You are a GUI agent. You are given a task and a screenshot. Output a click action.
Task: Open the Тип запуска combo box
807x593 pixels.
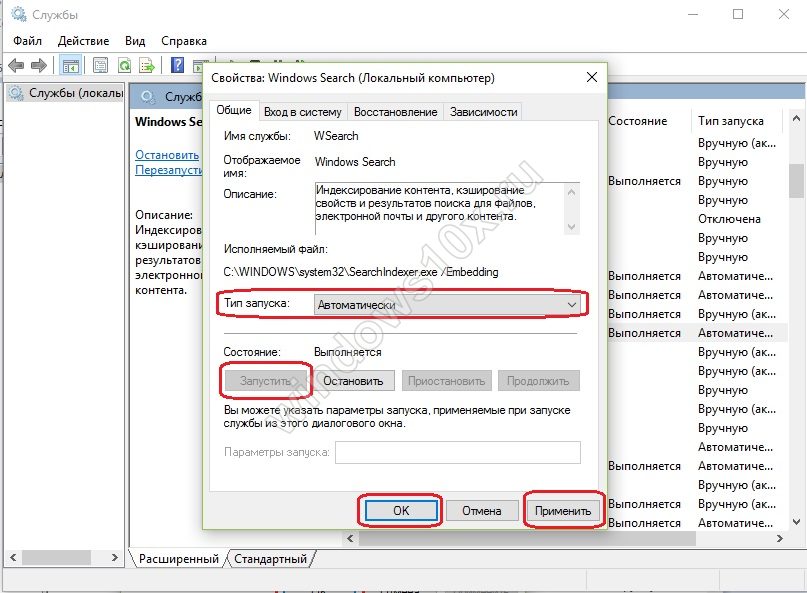coord(446,304)
